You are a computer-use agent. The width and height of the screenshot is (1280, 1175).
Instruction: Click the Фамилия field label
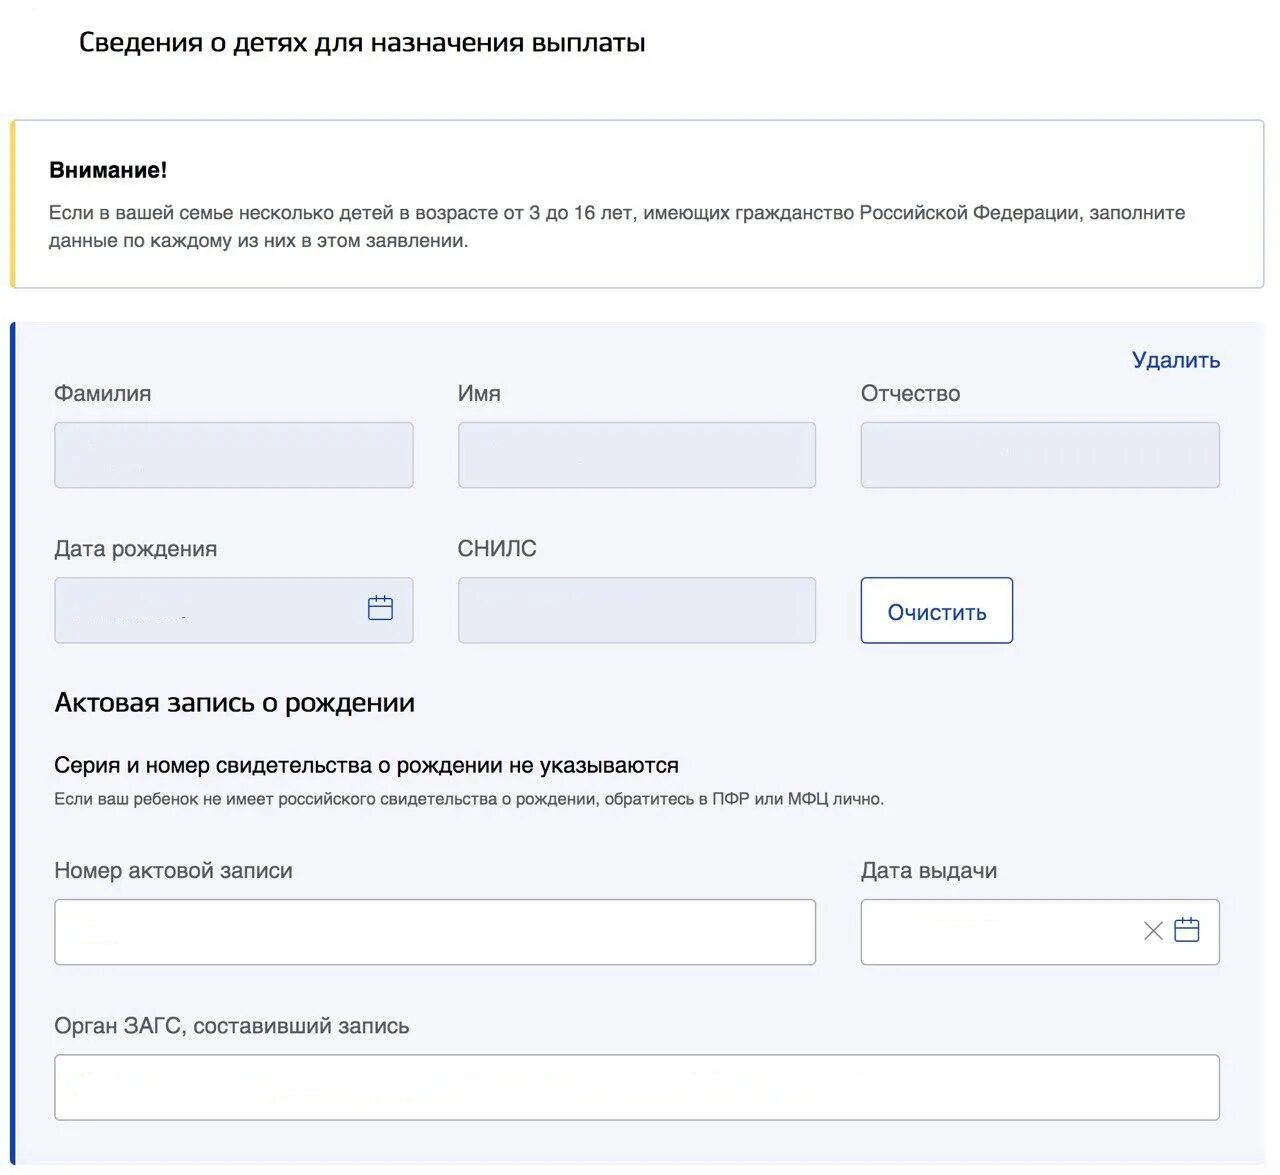(x=102, y=393)
